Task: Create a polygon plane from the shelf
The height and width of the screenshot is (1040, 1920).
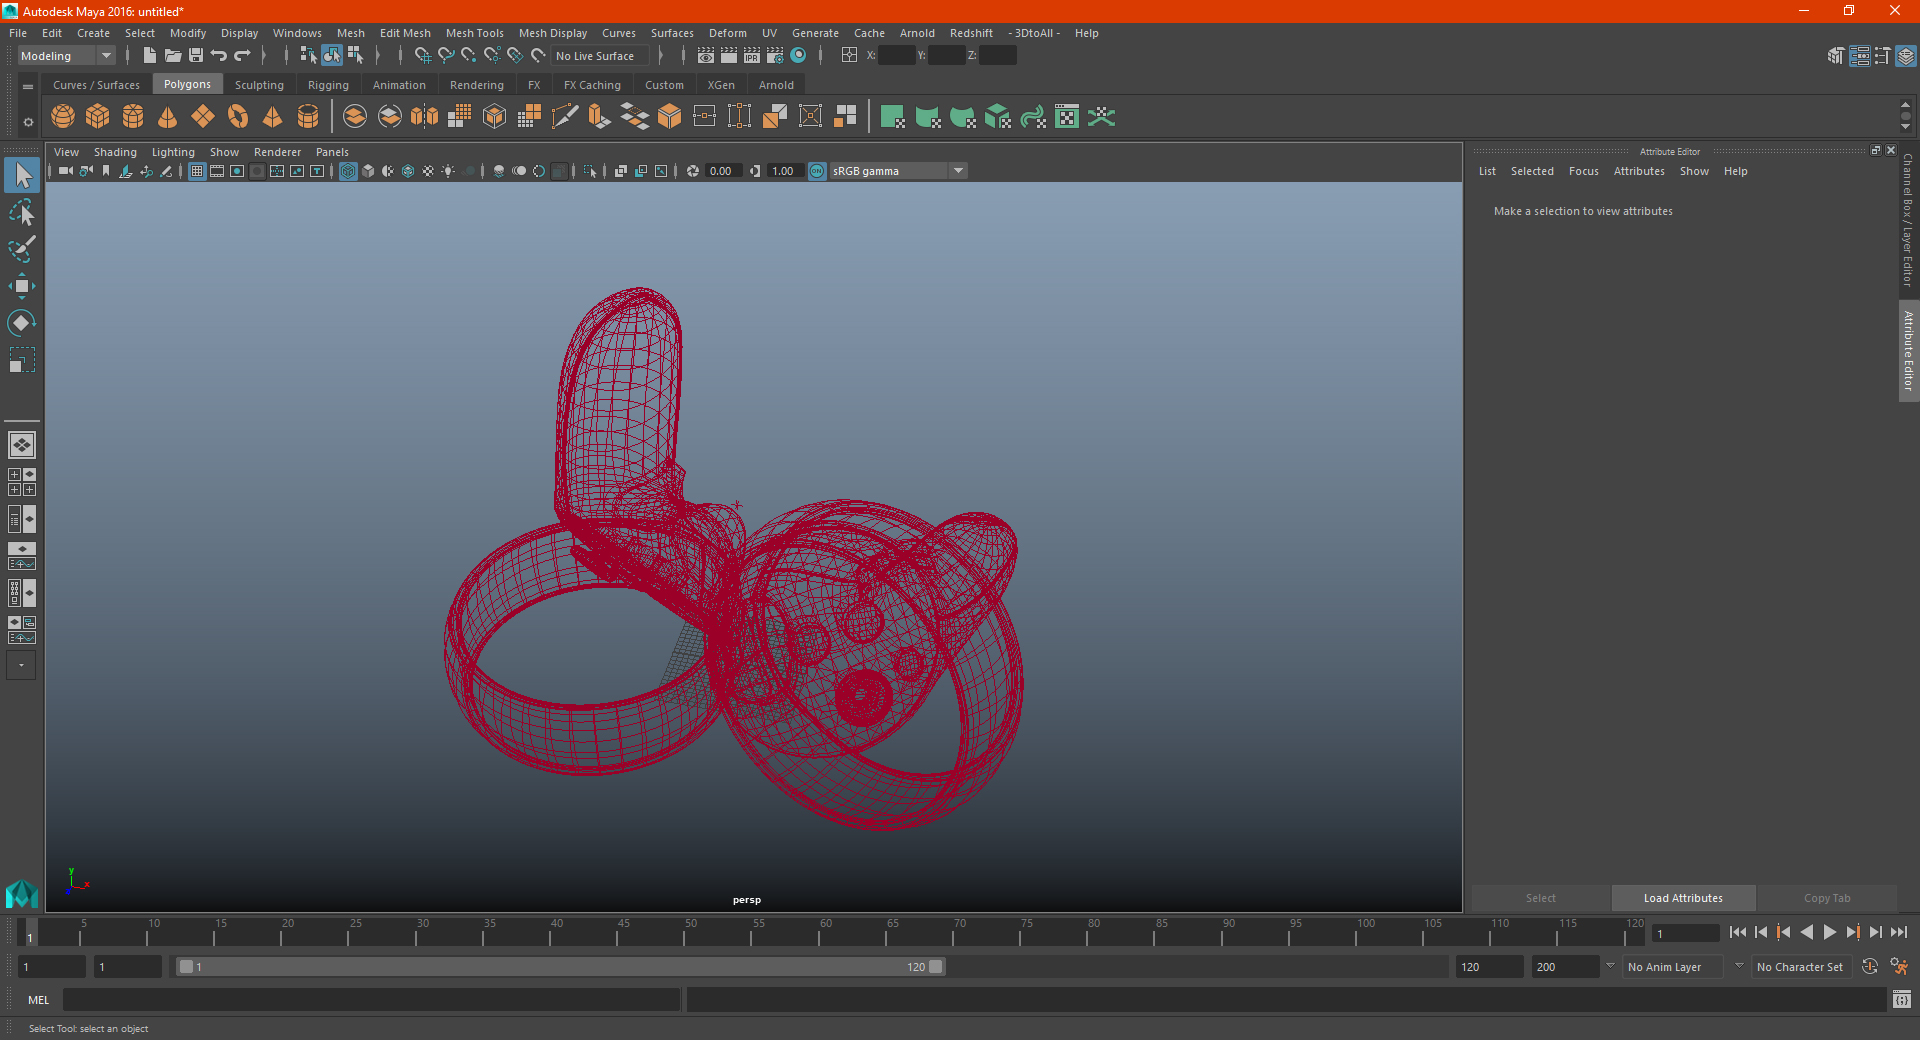Action: click(x=203, y=117)
